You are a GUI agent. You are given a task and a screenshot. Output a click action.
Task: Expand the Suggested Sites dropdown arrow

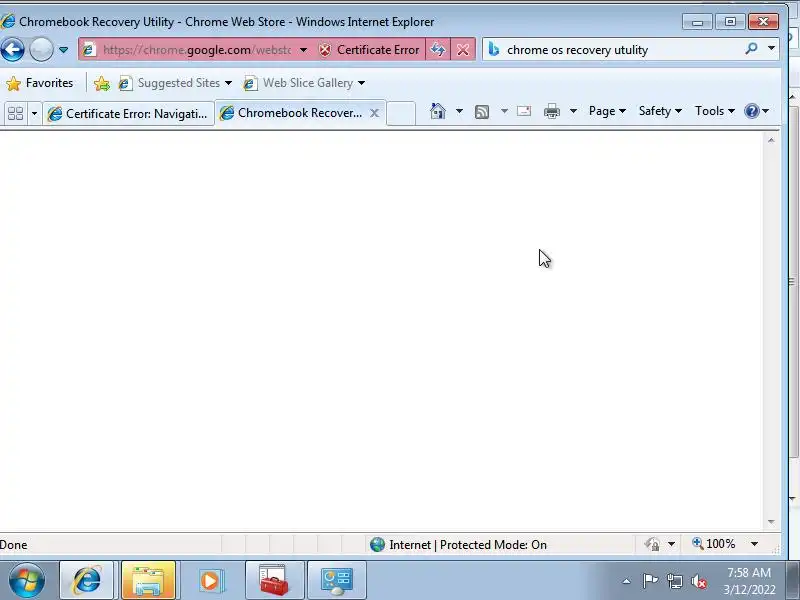tap(228, 83)
